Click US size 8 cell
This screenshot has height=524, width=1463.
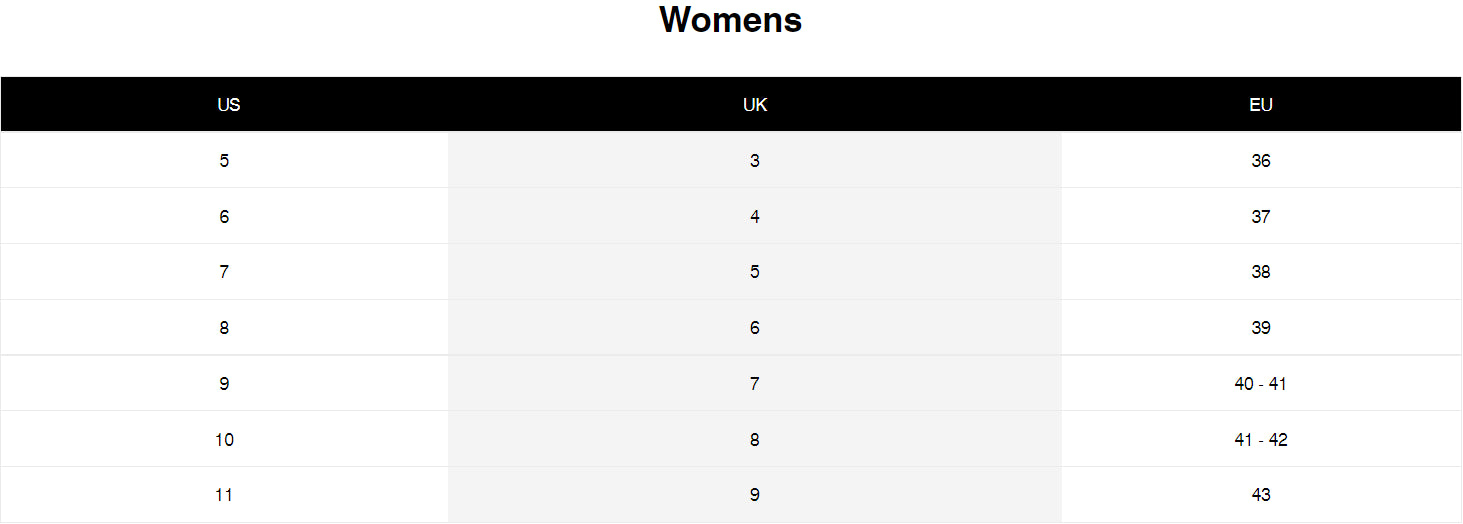[x=224, y=328]
